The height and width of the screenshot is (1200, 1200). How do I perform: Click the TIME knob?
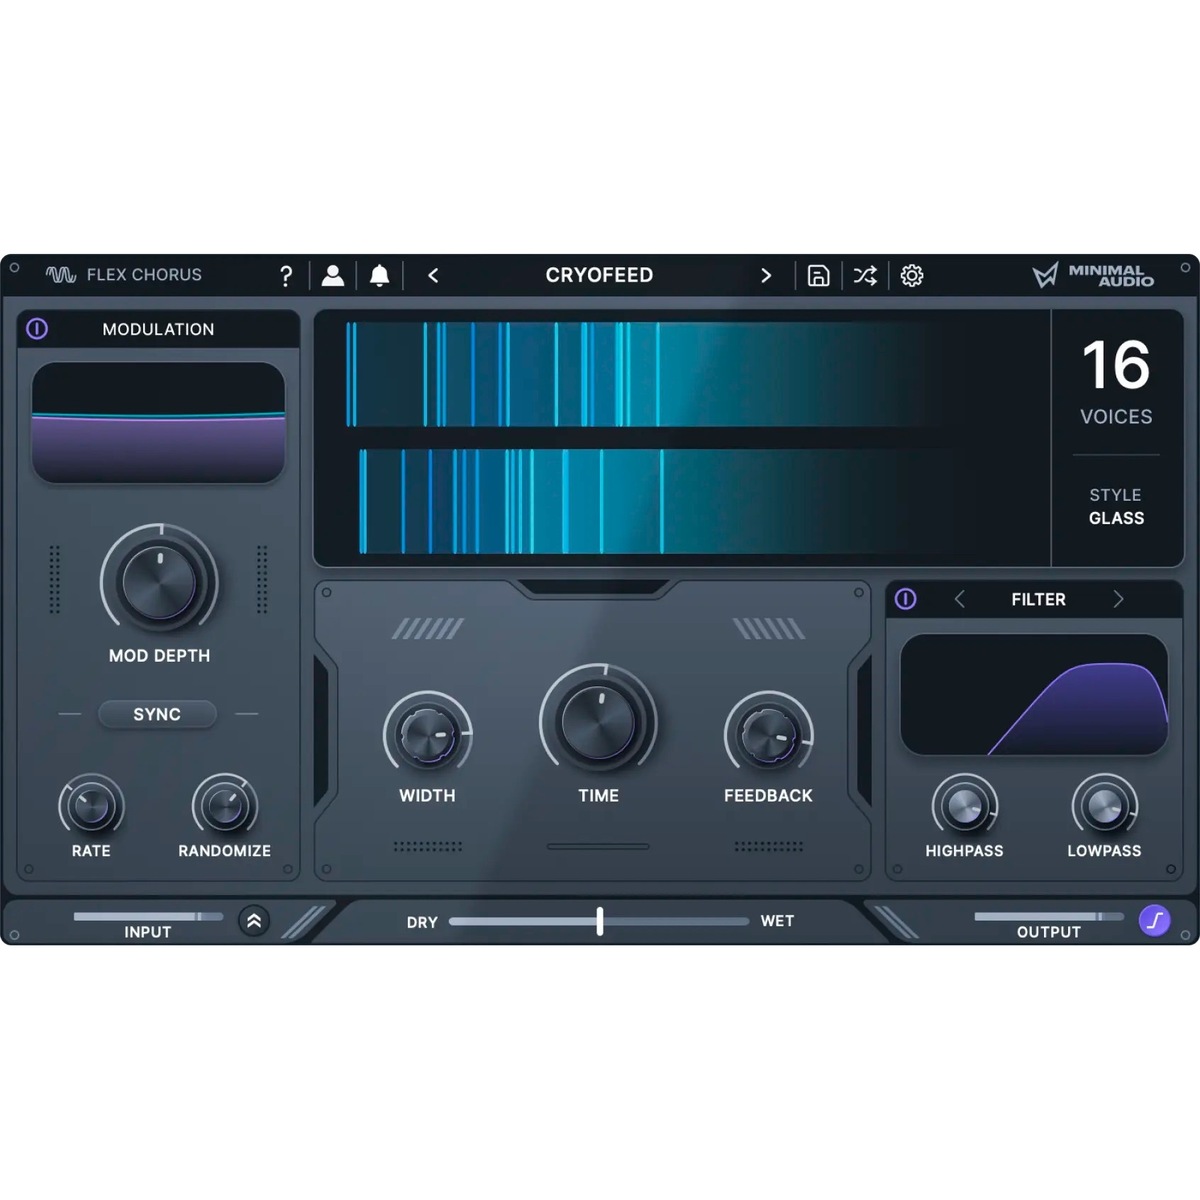coord(598,722)
